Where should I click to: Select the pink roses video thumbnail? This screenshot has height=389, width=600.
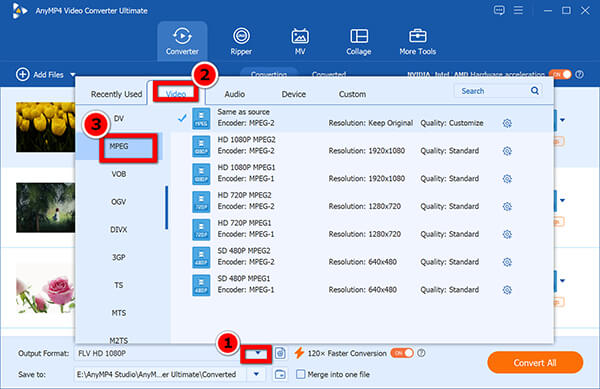pos(45,288)
